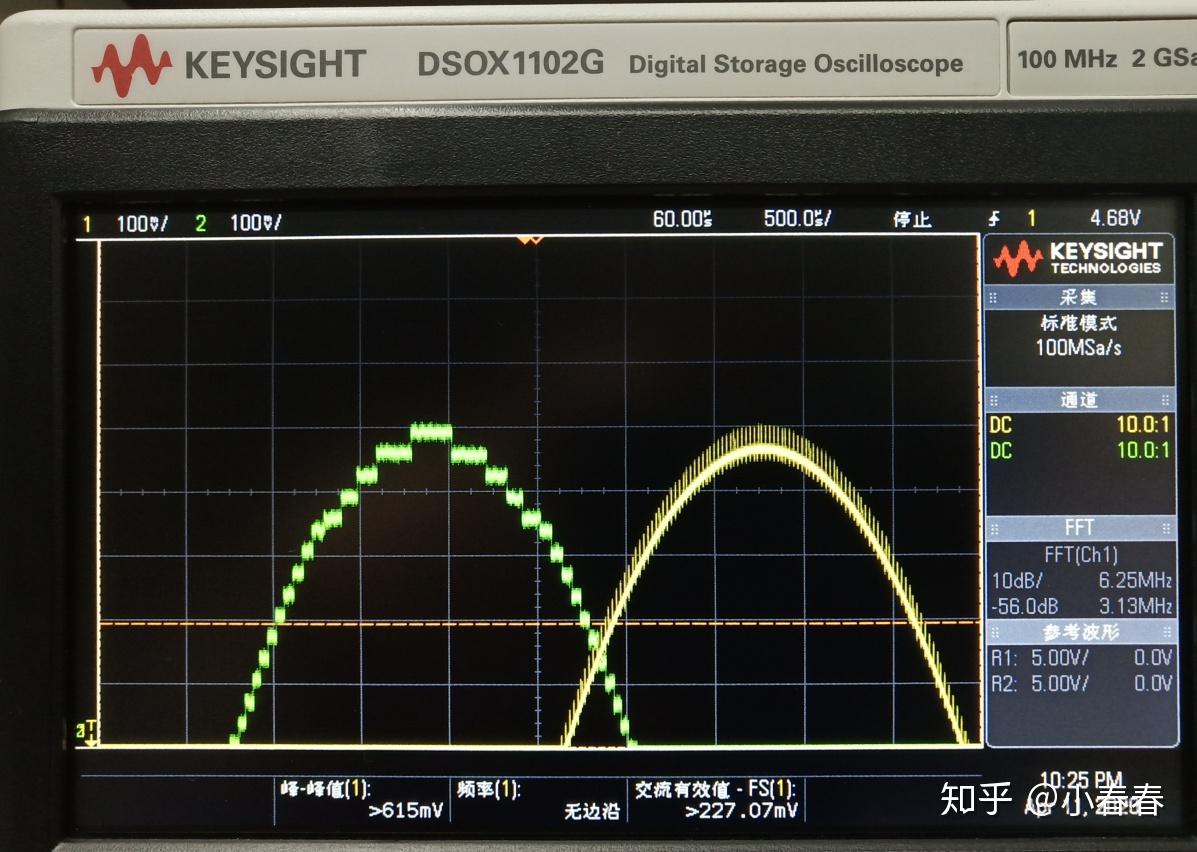The image size is (1197, 852).
Task: Select the yellow channel 1 indicator
Action: tap(87, 224)
